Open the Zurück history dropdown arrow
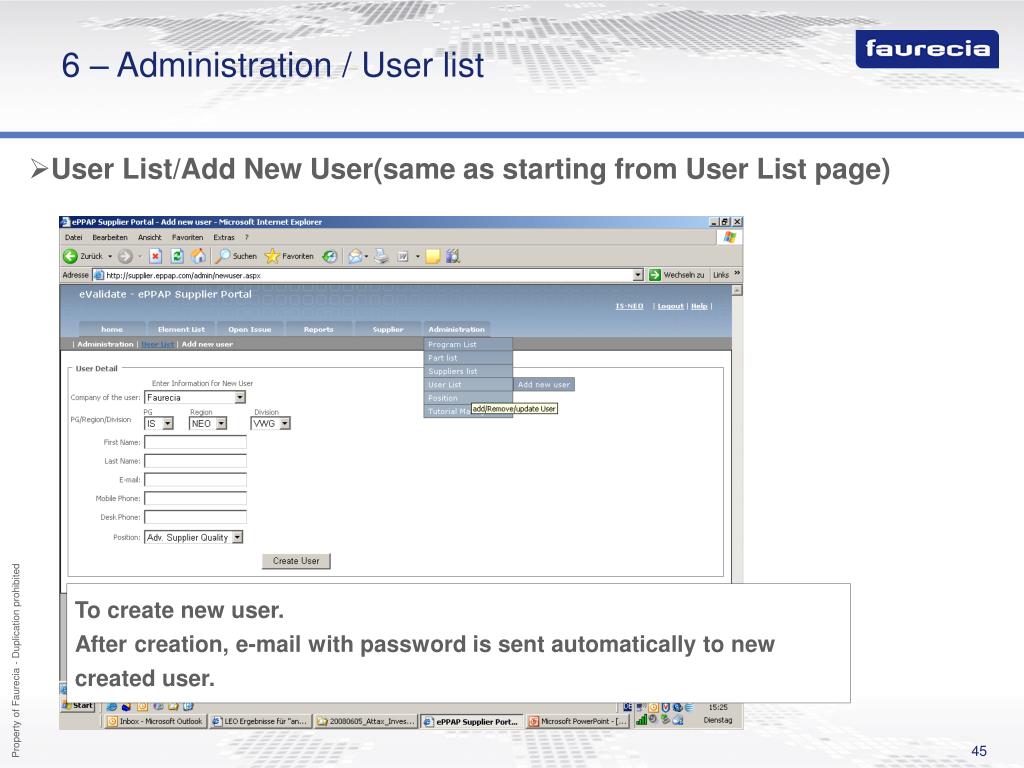The height and width of the screenshot is (768, 1024). [x=110, y=257]
